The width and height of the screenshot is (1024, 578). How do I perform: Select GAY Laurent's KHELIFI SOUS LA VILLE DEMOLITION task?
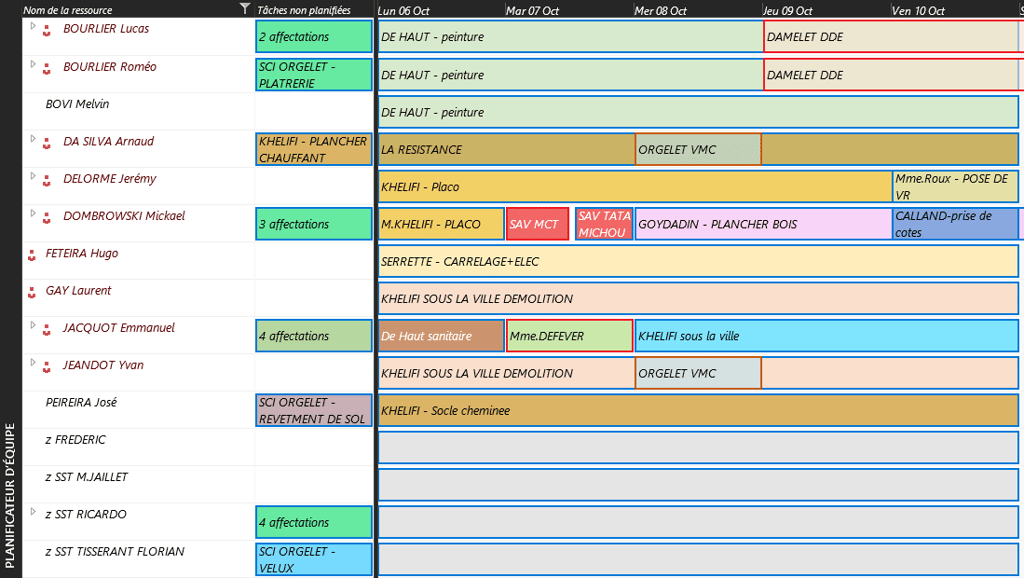pyautogui.click(x=698, y=298)
